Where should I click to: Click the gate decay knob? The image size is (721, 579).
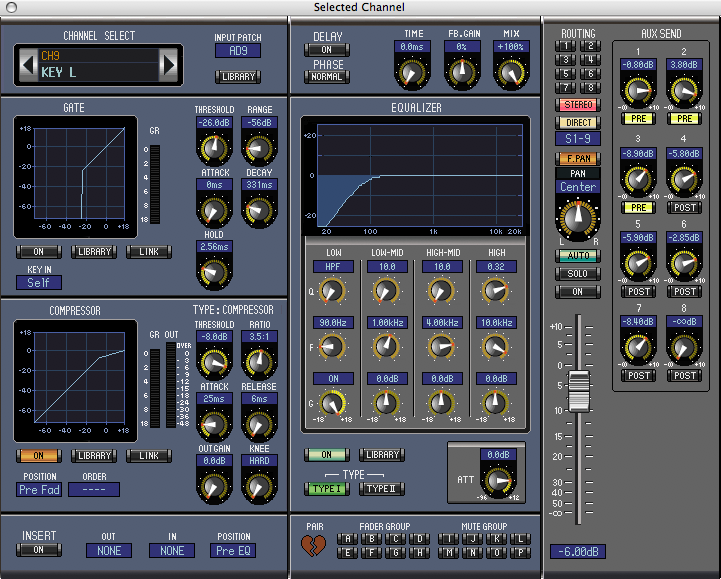(259, 210)
